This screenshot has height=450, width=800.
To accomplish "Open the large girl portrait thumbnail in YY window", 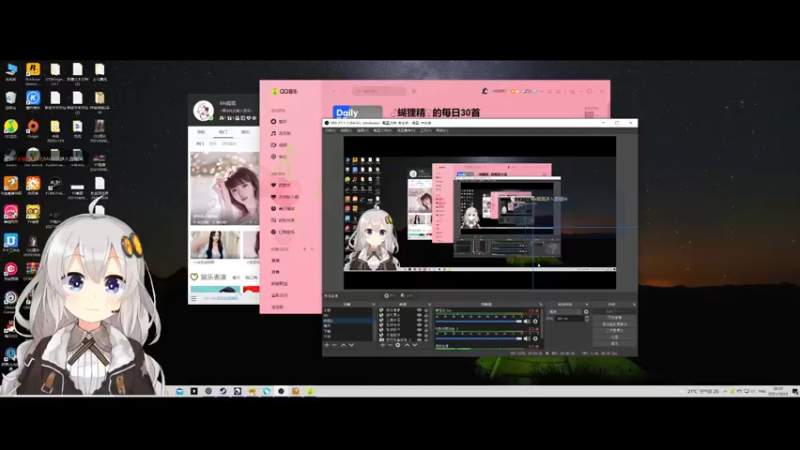I will [224, 188].
